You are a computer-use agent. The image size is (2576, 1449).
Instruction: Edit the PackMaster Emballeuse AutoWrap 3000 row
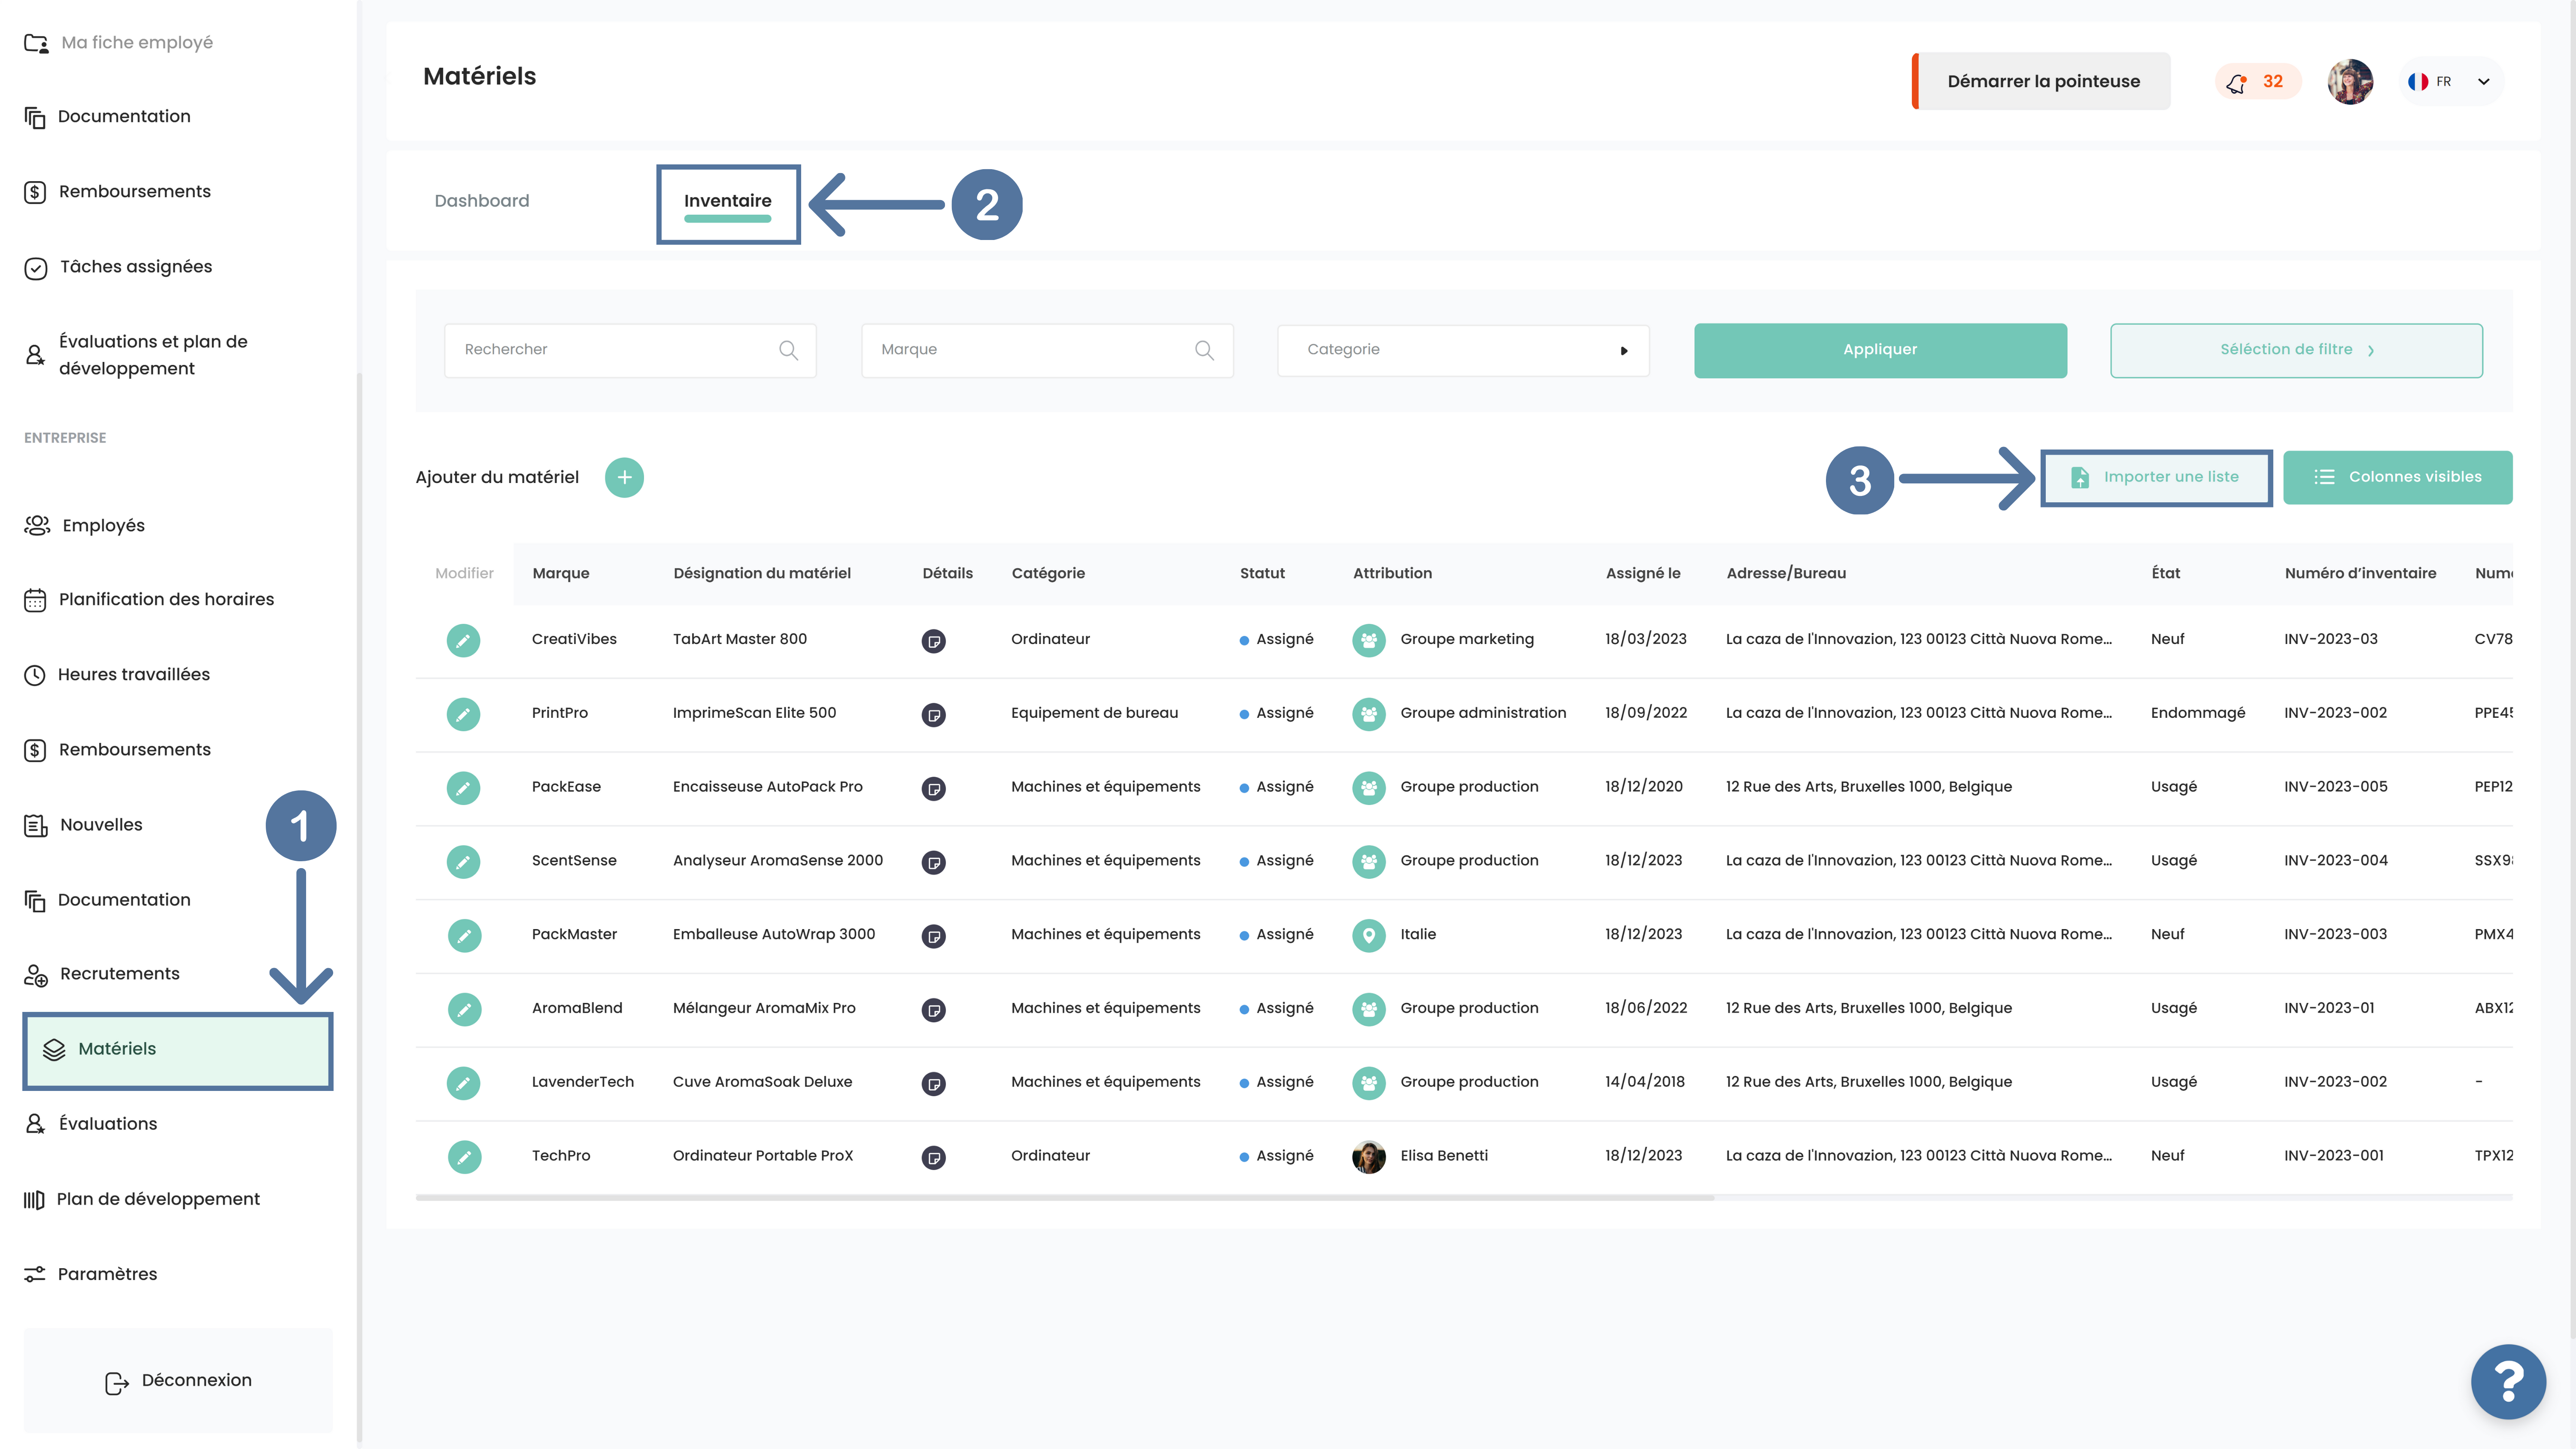coord(464,936)
